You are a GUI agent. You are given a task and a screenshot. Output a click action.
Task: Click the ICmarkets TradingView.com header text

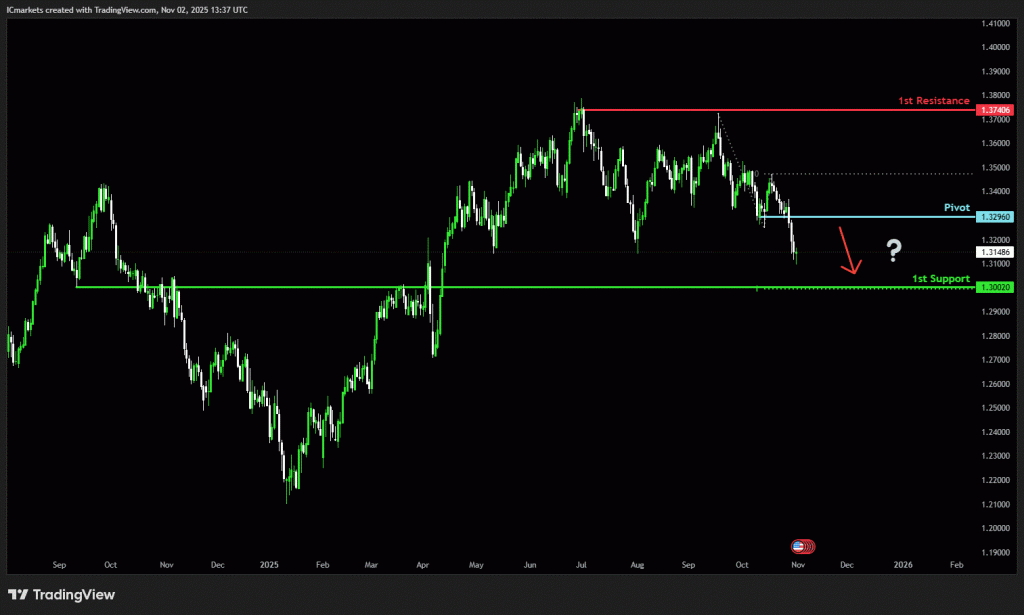click(127, 9)
